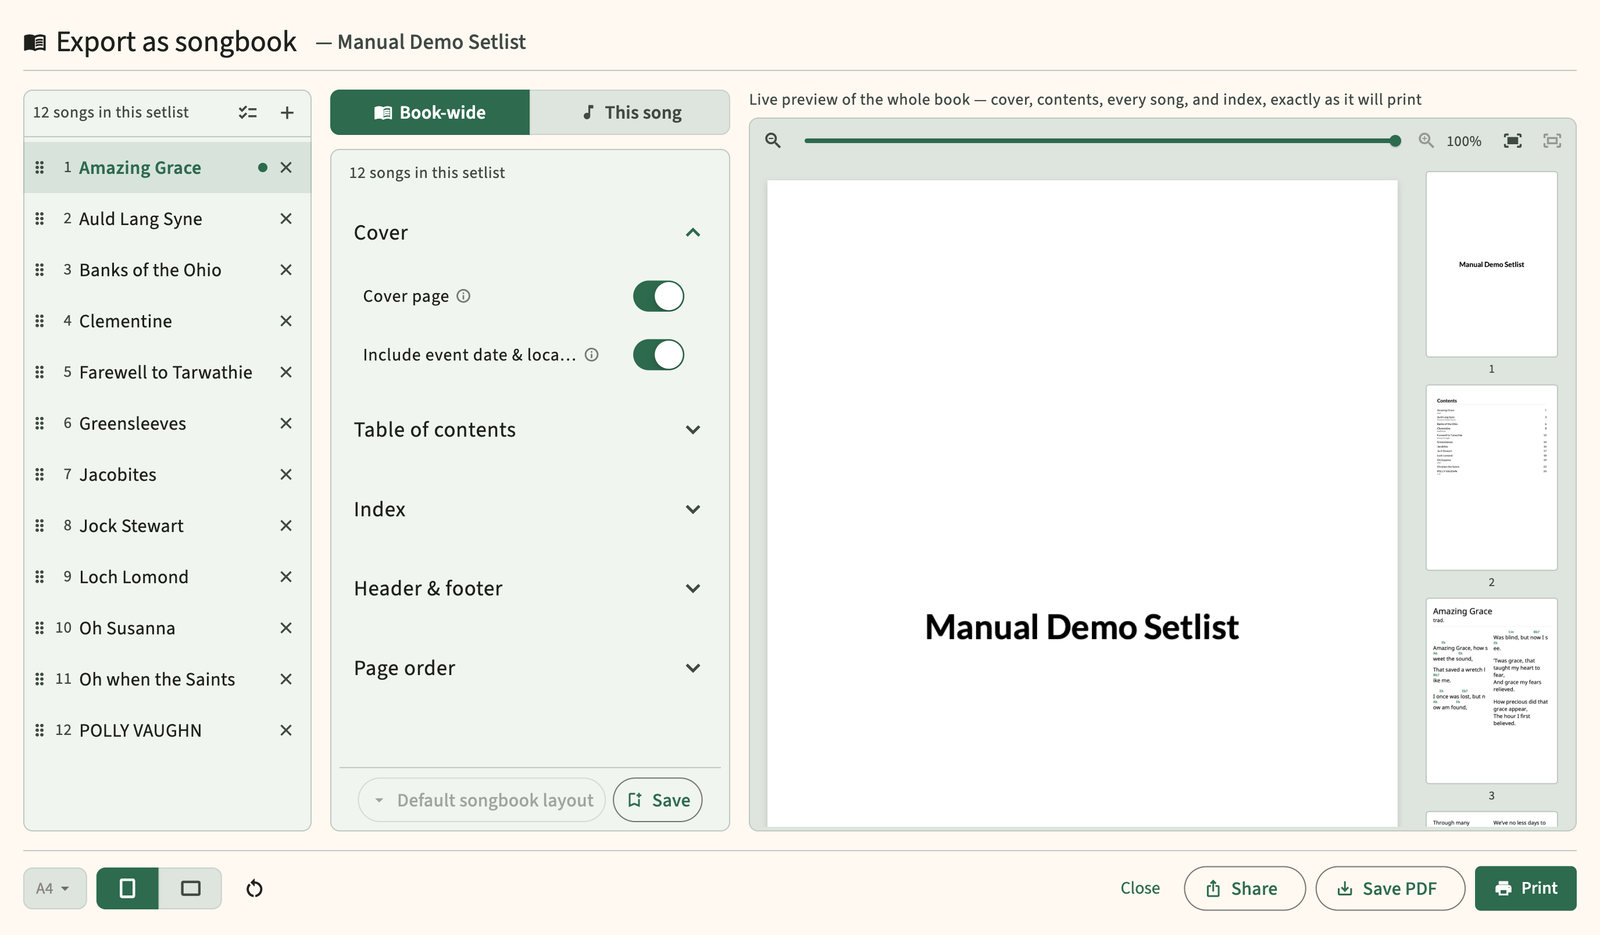Remove POLLY VAUGHN with its X icon
Viewport: 1600px width, 935px height.
(x=286, y=730)
